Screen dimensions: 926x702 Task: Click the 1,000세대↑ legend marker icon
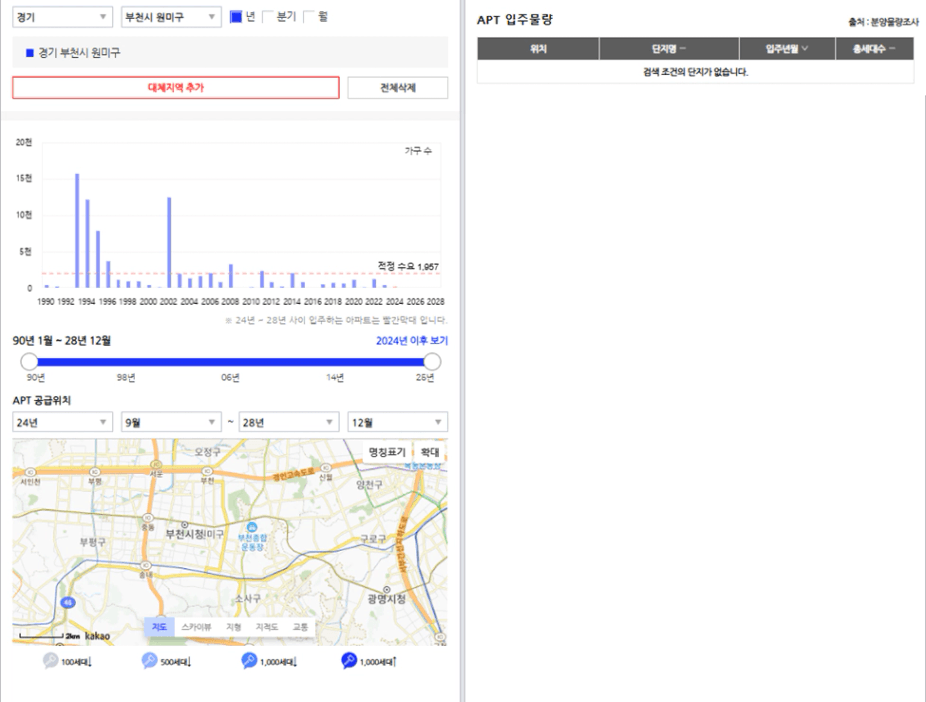(x=349, y=661)
